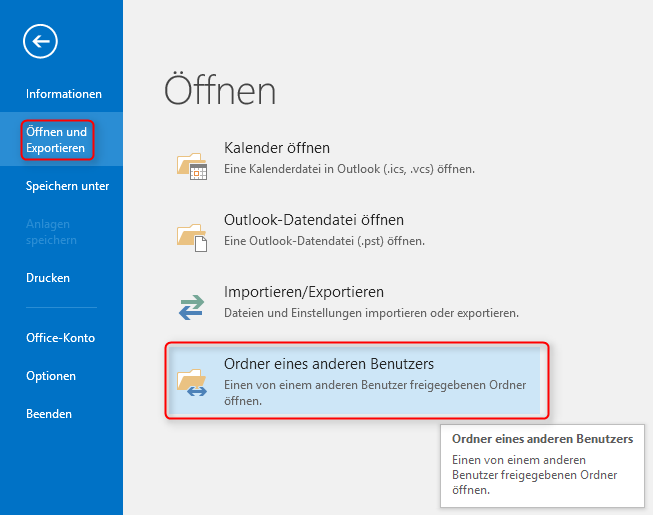Image resolution: width=653 pixels, height=515 pixels.
Task: Click text 'Eine Outlook-Datendatei (.pst) öffnen.'
Action: pos(324,241)
